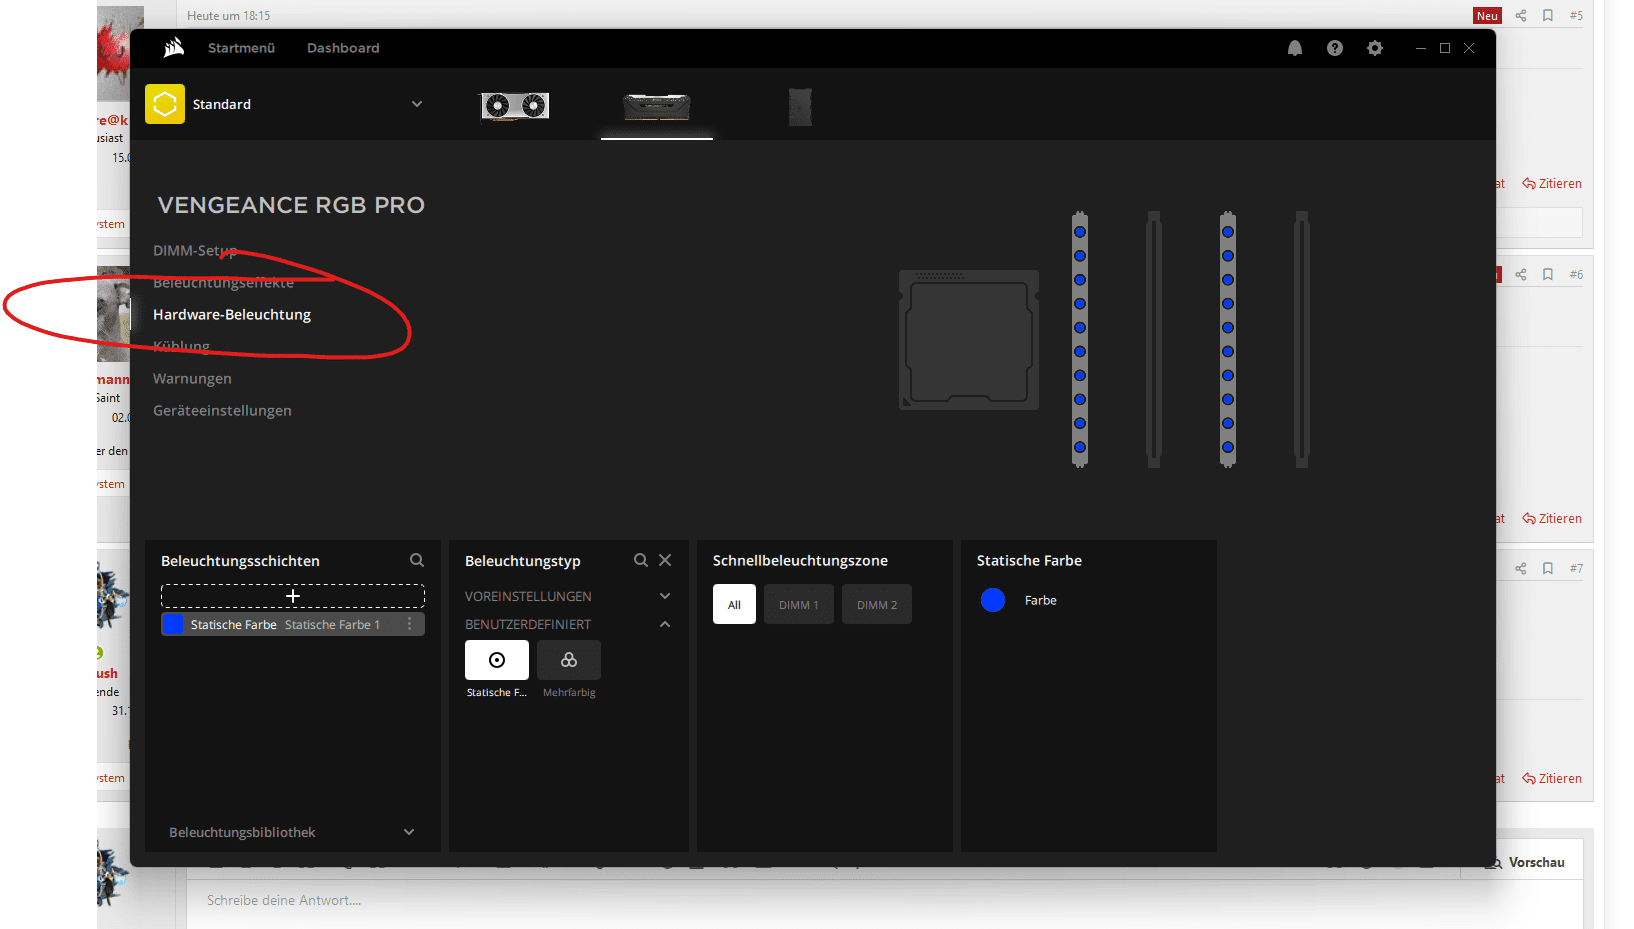Click Vorschau button in forum editor
1634x929 pixels.
[1527, 862]
